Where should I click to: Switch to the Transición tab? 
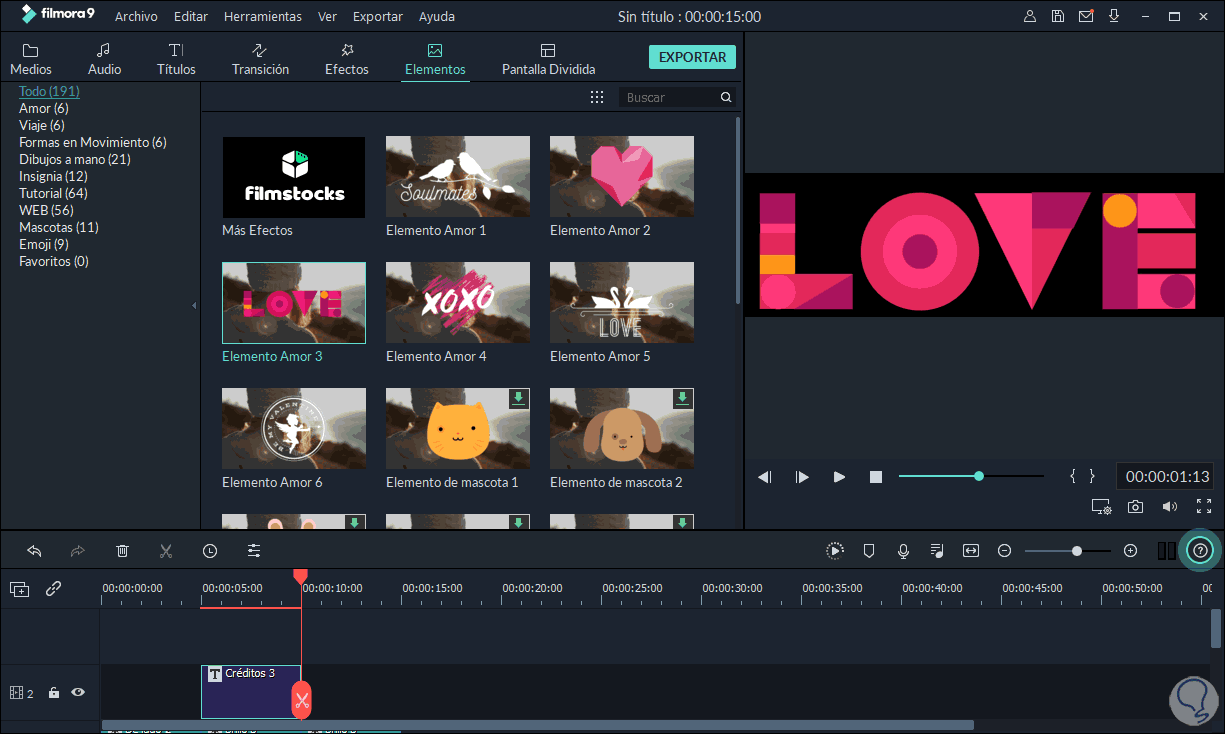pos(260,57)
